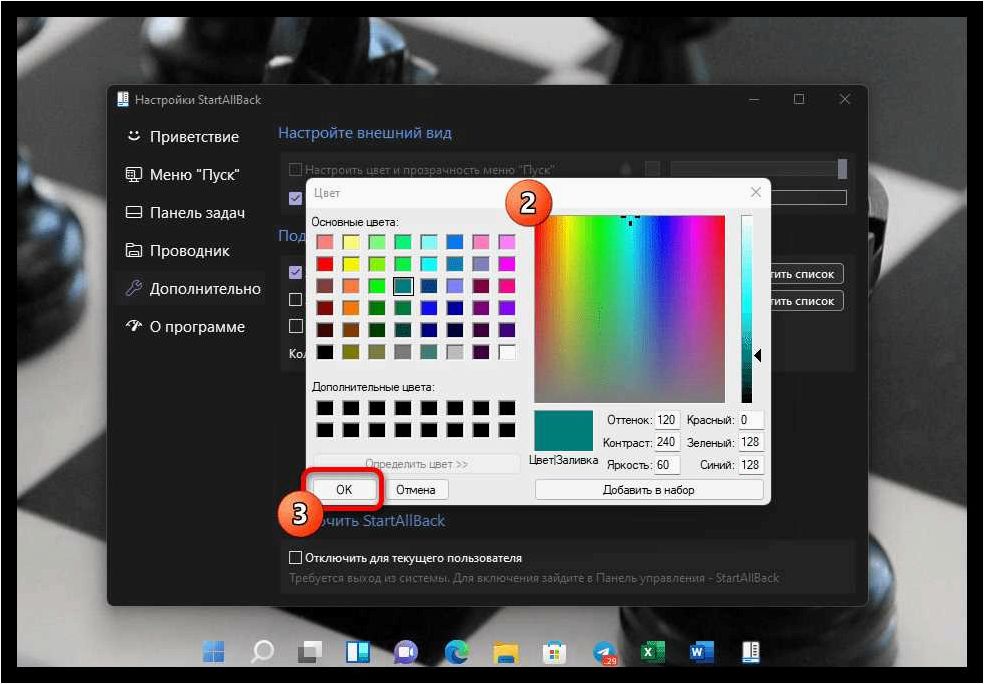Click the vertical brightness gradient bar
This screenshot has width=984, height=684.
click(746, 309)
